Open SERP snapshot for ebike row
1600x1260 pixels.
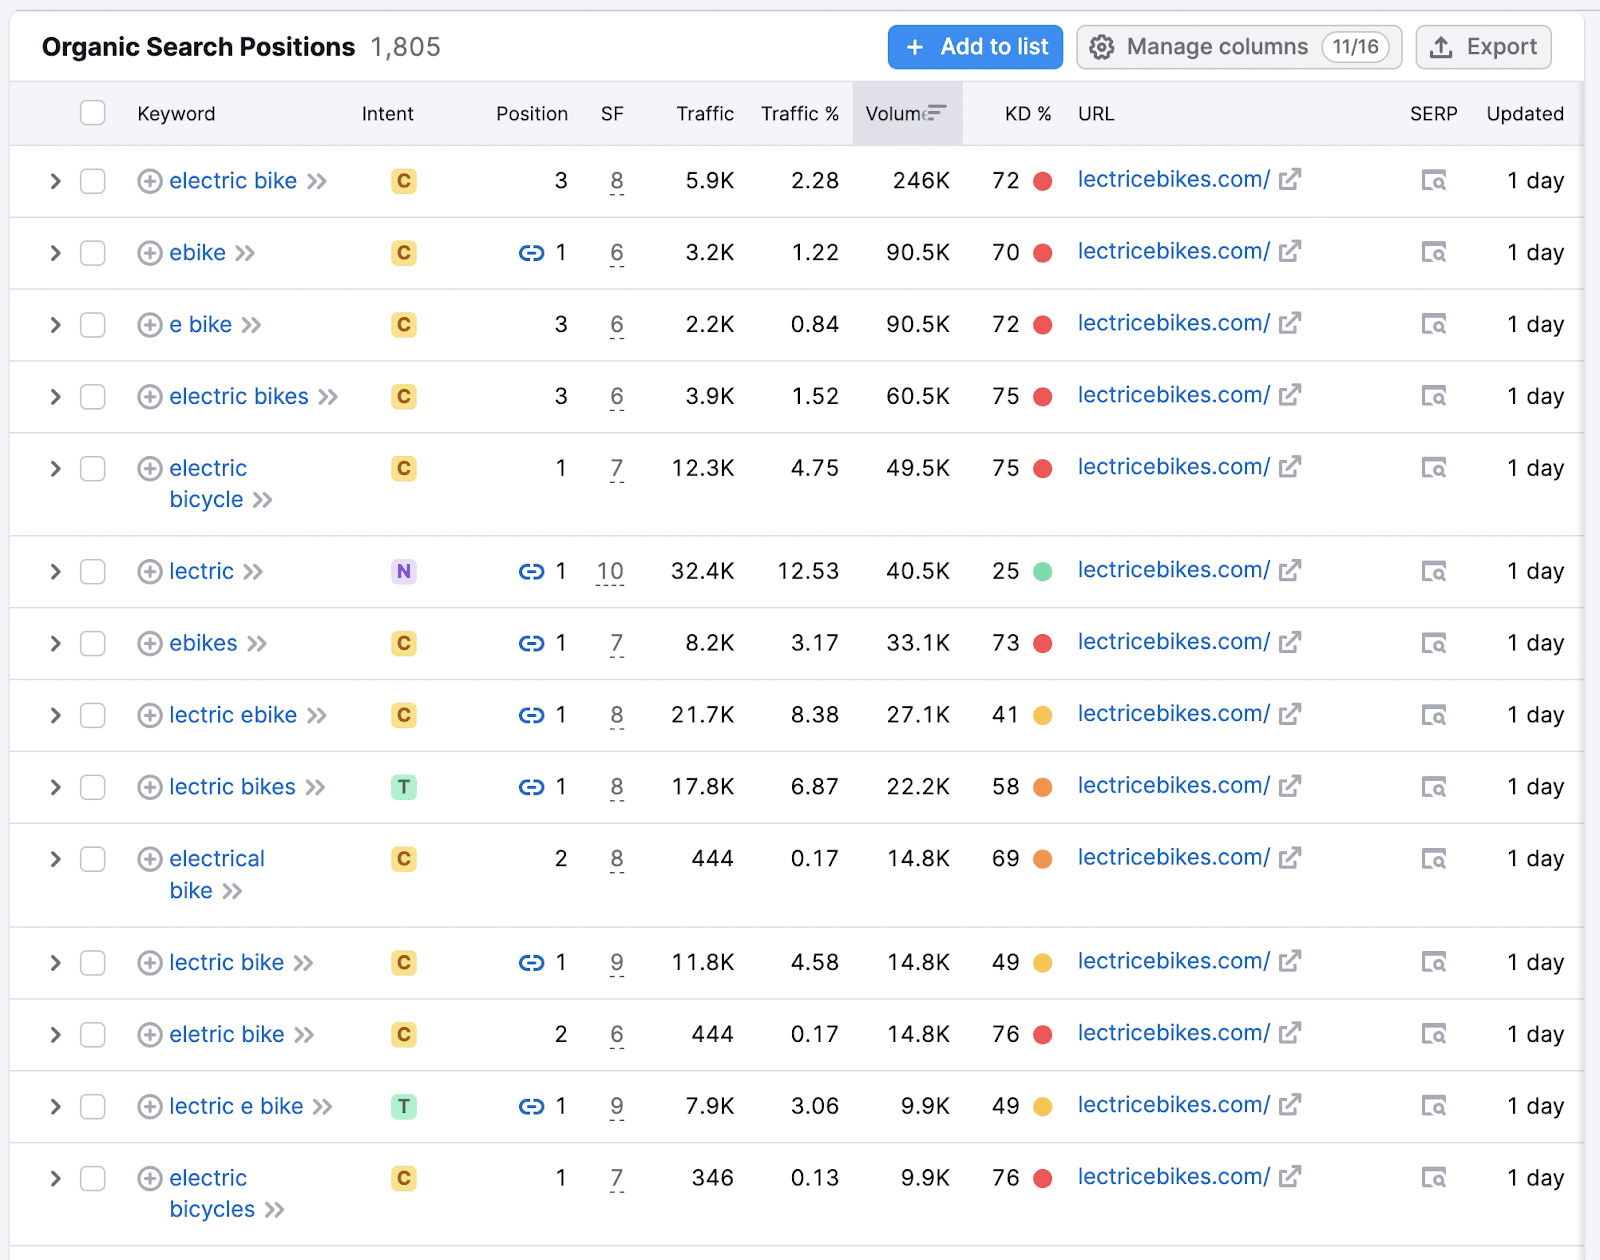(x=1434, y=253)
